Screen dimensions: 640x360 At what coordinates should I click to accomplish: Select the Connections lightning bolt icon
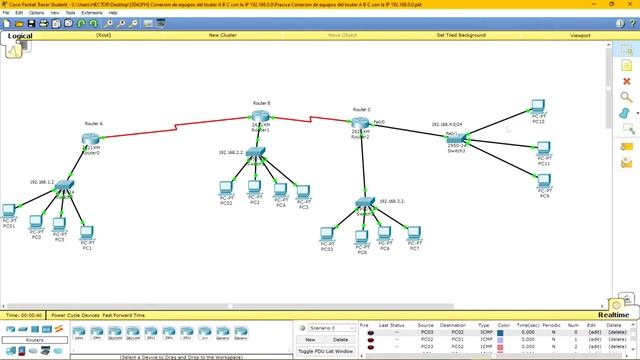coord(59,329)
